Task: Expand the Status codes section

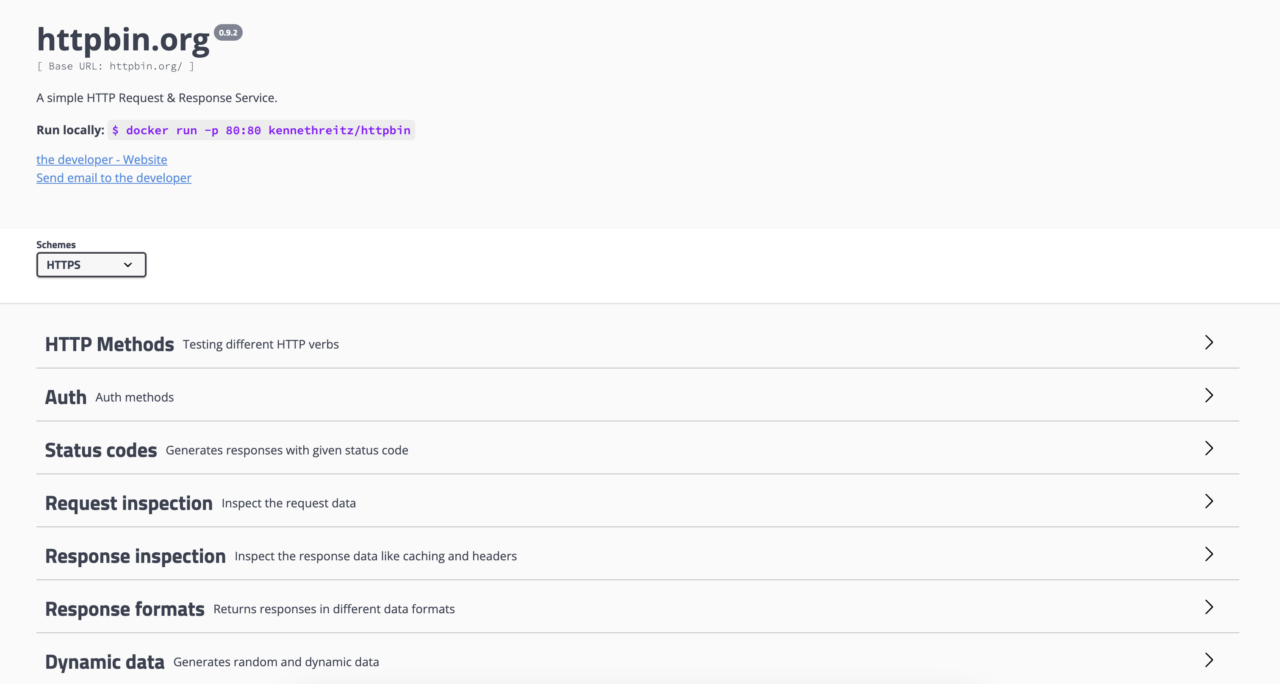Action: click(100, 450)
